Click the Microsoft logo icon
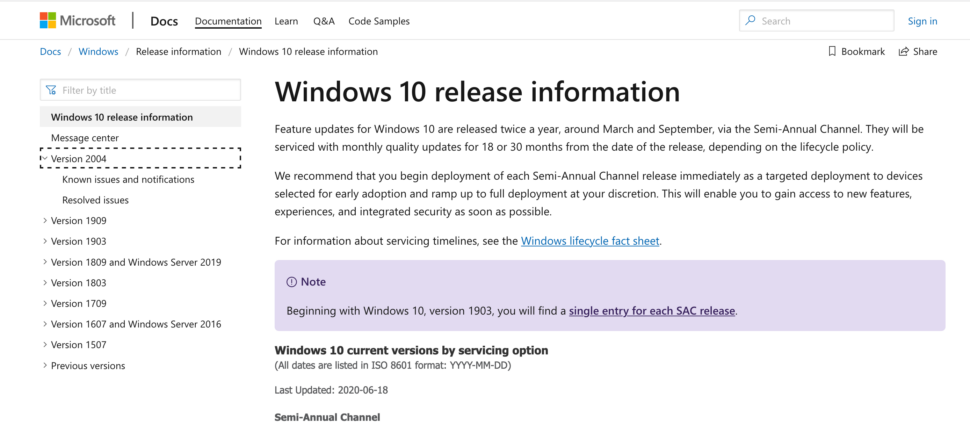 48,20
